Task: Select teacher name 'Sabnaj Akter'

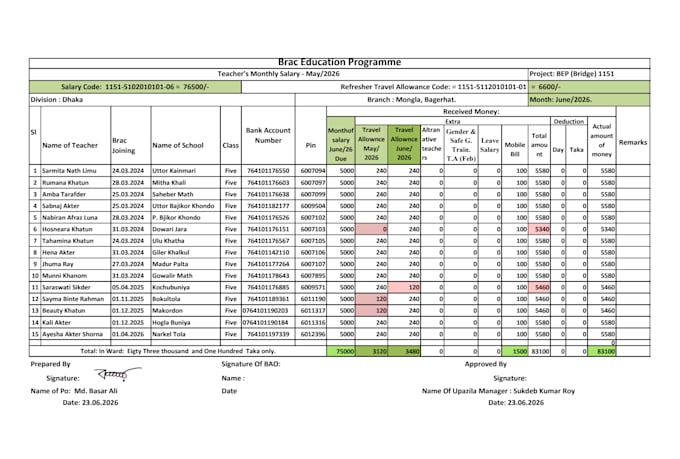Action: point(61,206)
